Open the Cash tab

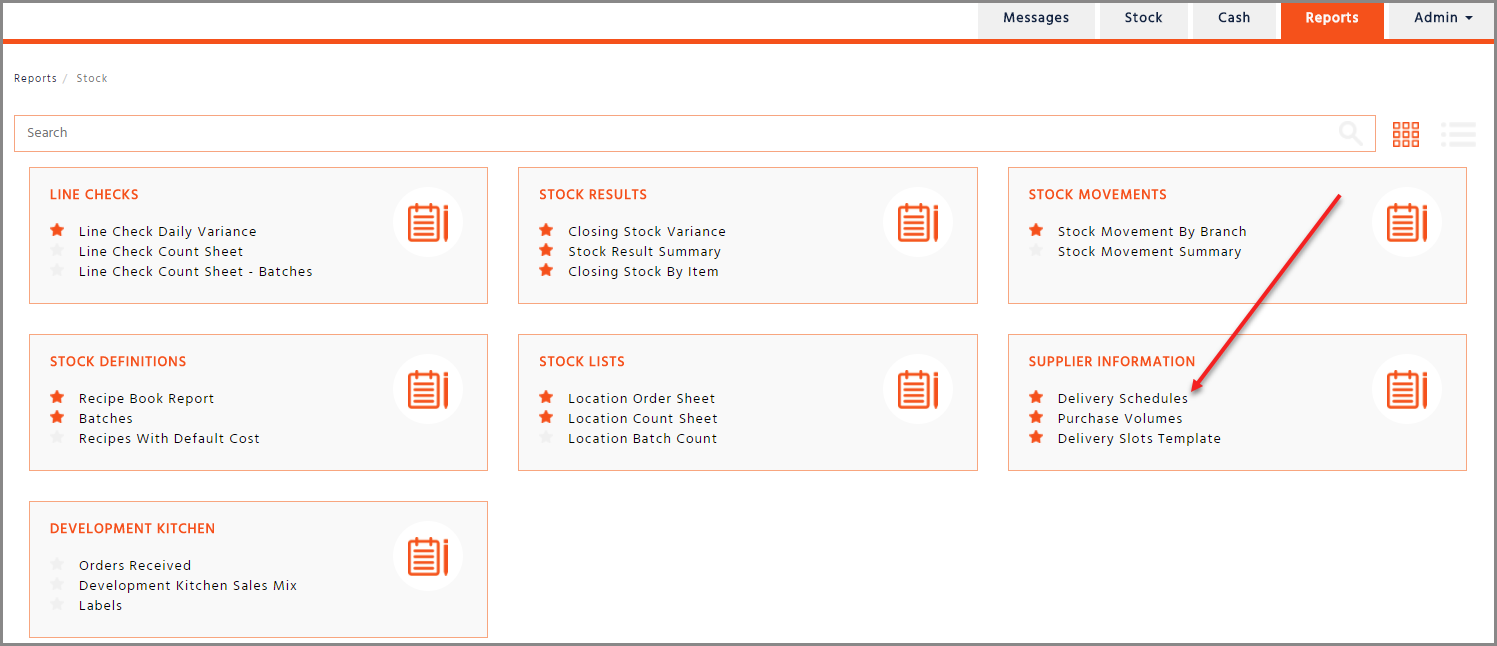tap(1234, 18)
